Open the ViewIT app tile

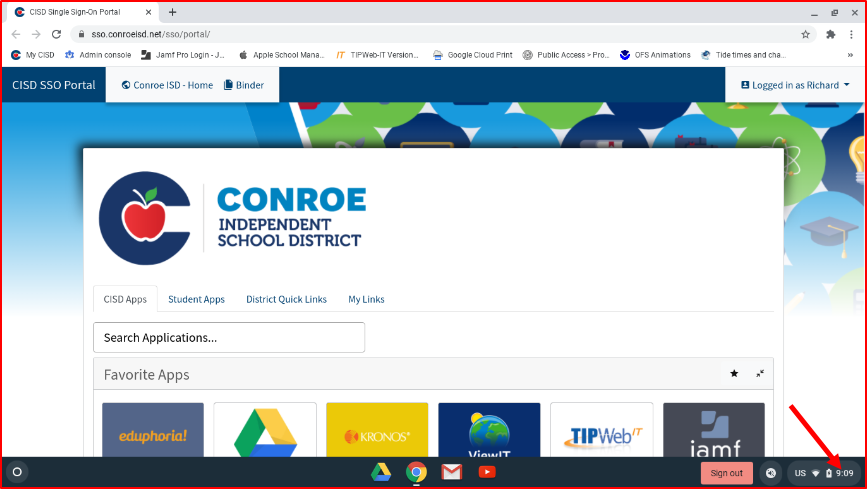tap(489, 431)
